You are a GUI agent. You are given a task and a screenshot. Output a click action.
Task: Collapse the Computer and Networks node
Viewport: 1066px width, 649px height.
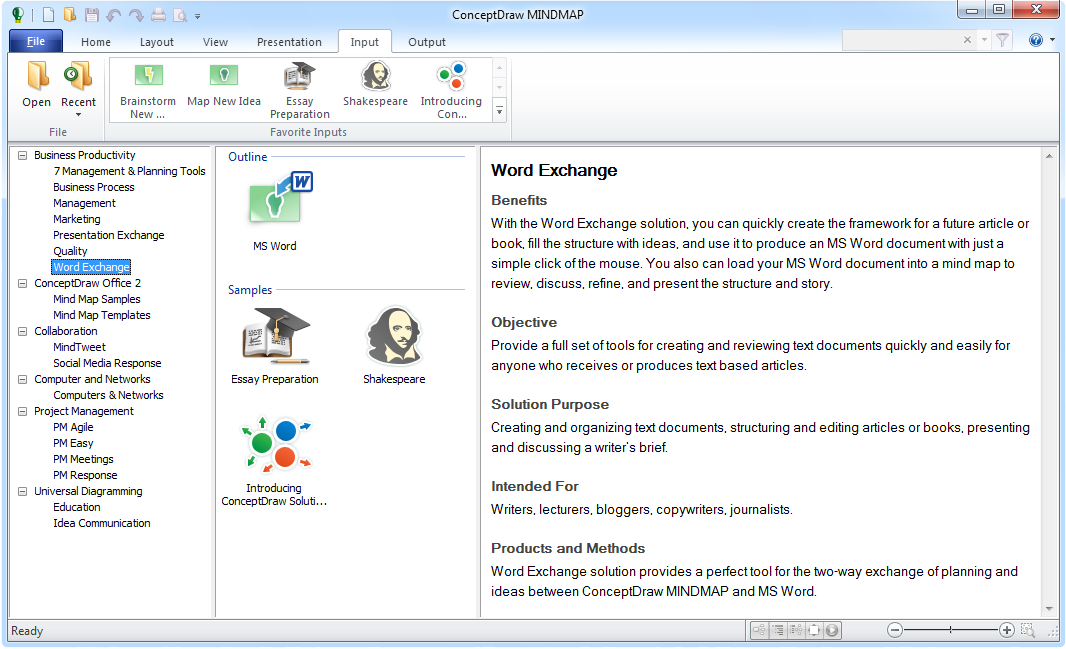22,379
